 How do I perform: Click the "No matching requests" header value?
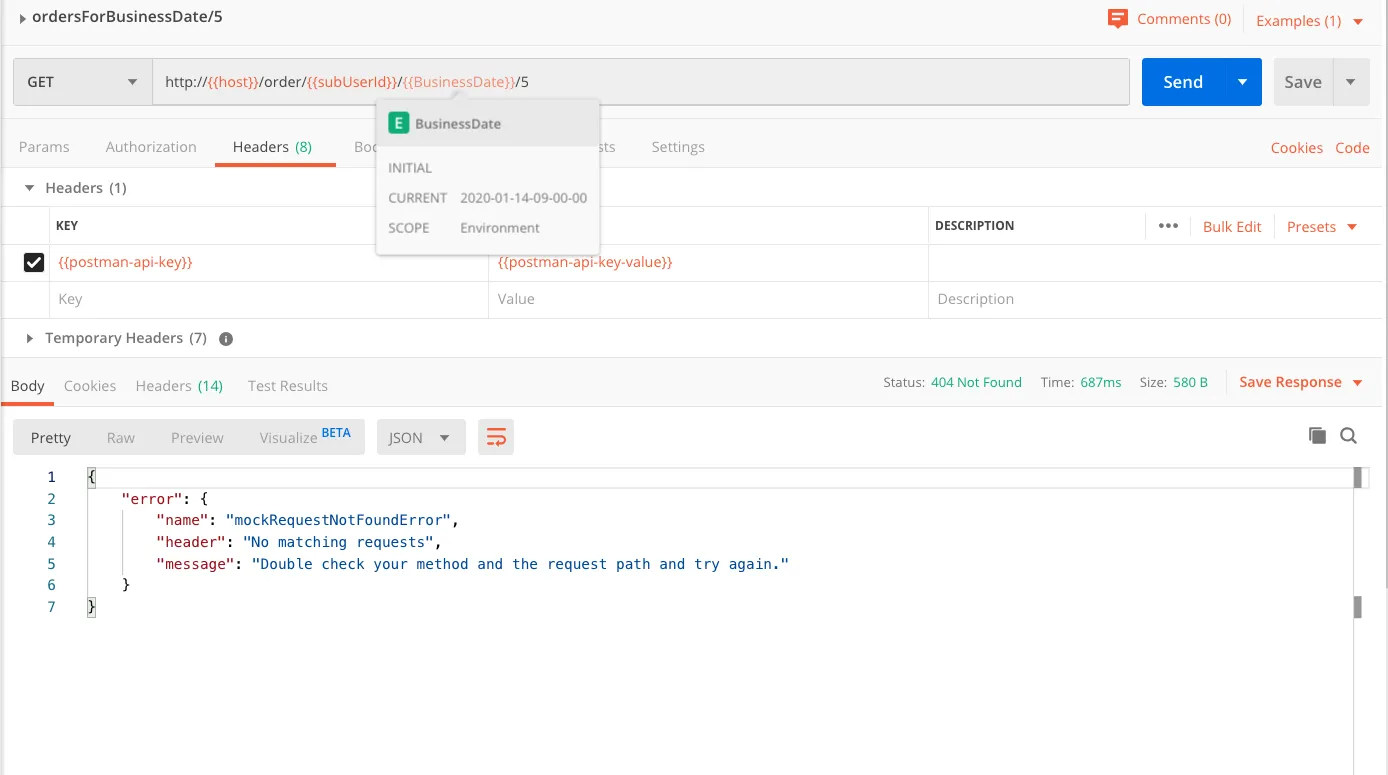coord(338,542)
